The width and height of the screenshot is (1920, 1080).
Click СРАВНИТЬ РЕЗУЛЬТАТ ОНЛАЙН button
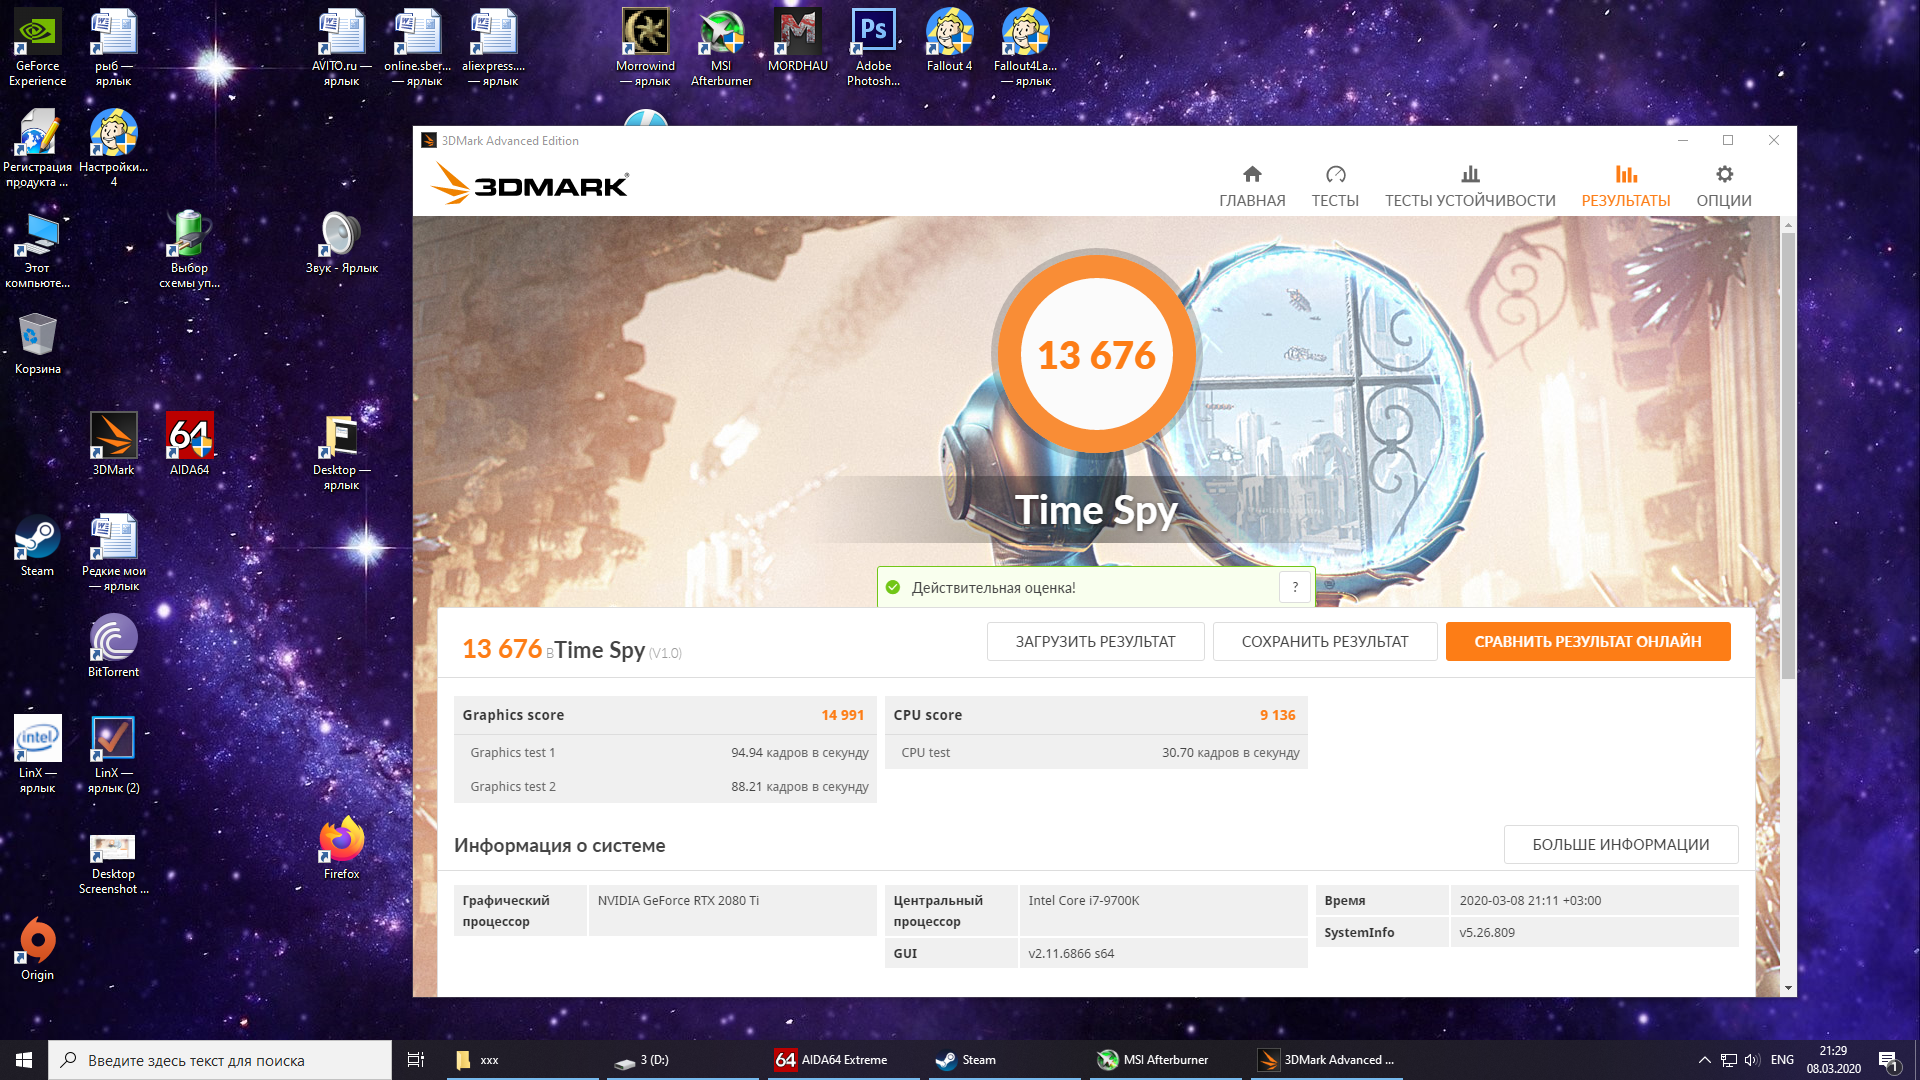(x=1587, y=642)
